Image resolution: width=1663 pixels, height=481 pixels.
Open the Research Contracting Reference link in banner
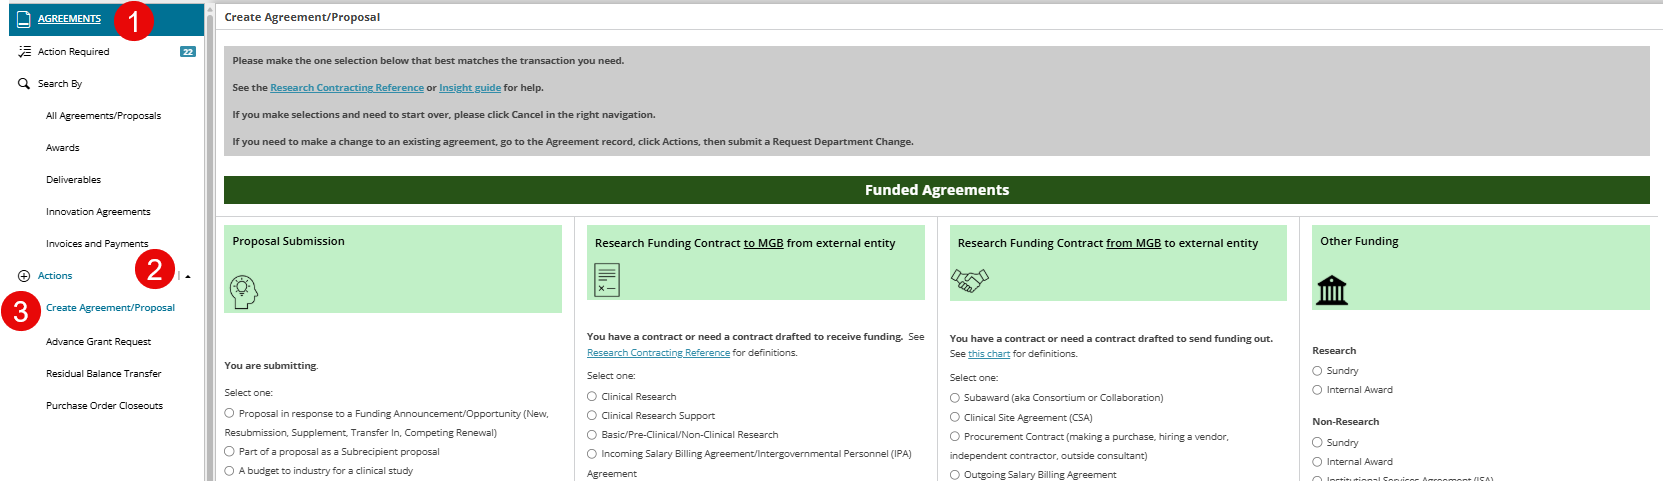[x=347, y=88]
